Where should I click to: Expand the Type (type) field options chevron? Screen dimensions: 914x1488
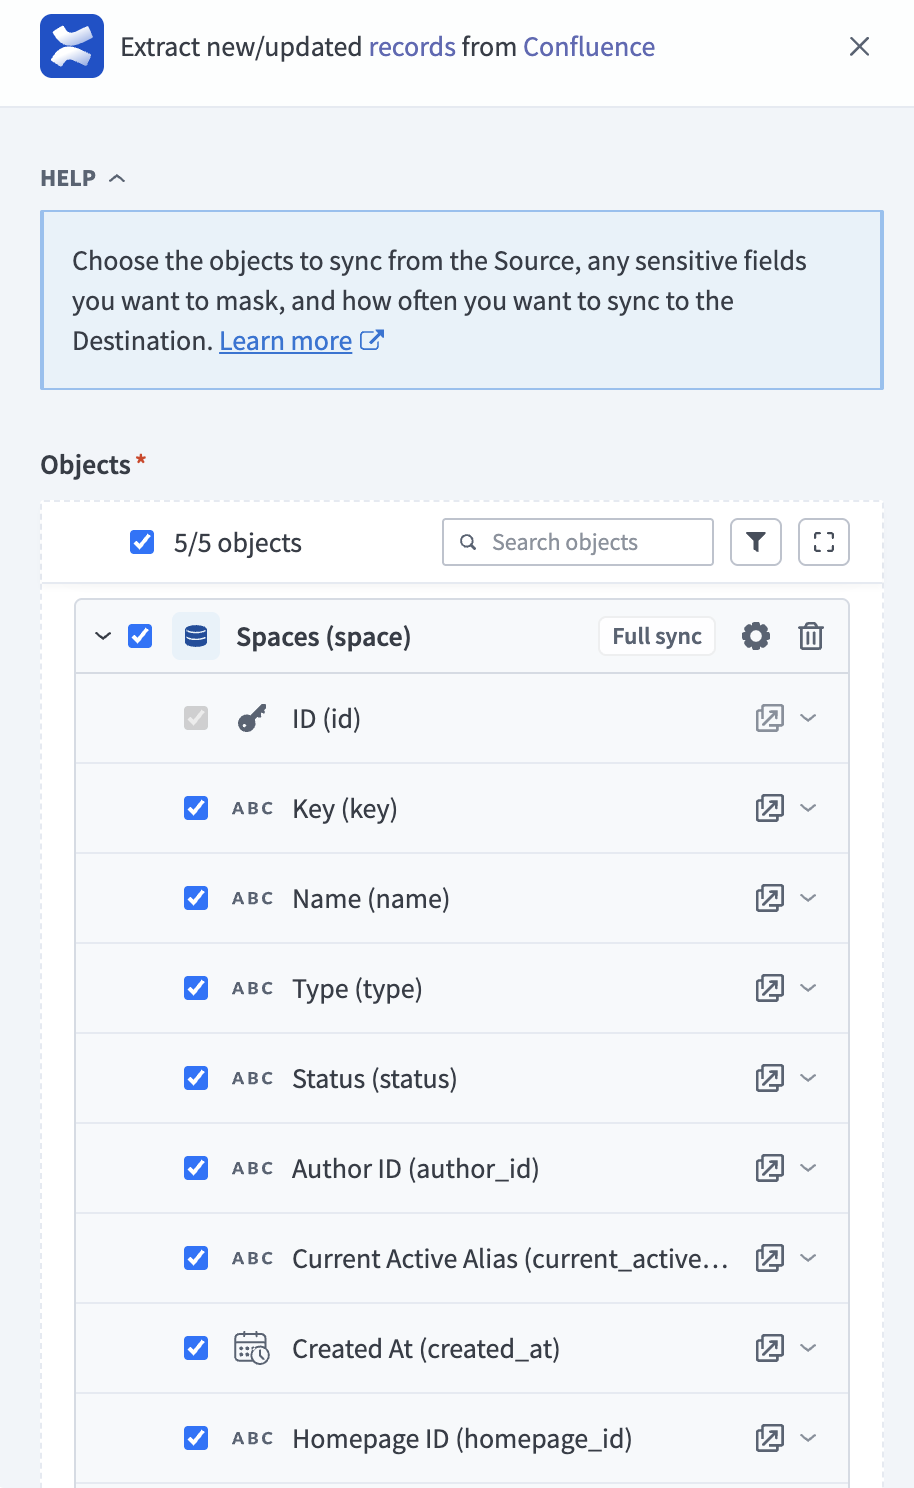(809, 988)
